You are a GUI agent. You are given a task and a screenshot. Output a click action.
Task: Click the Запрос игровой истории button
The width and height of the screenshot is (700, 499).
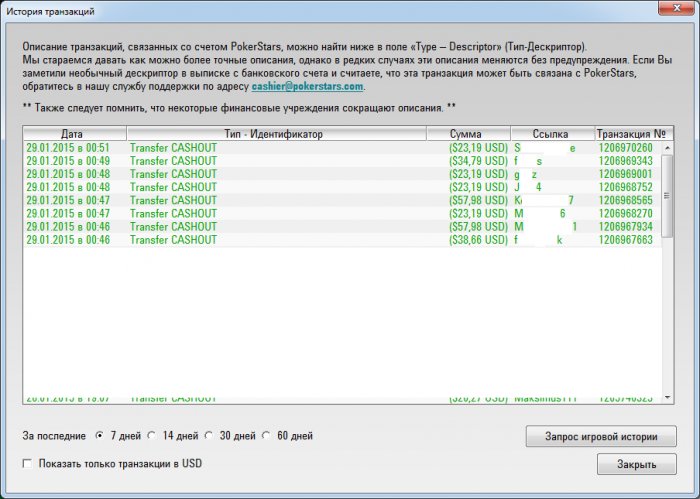(600, 437)
